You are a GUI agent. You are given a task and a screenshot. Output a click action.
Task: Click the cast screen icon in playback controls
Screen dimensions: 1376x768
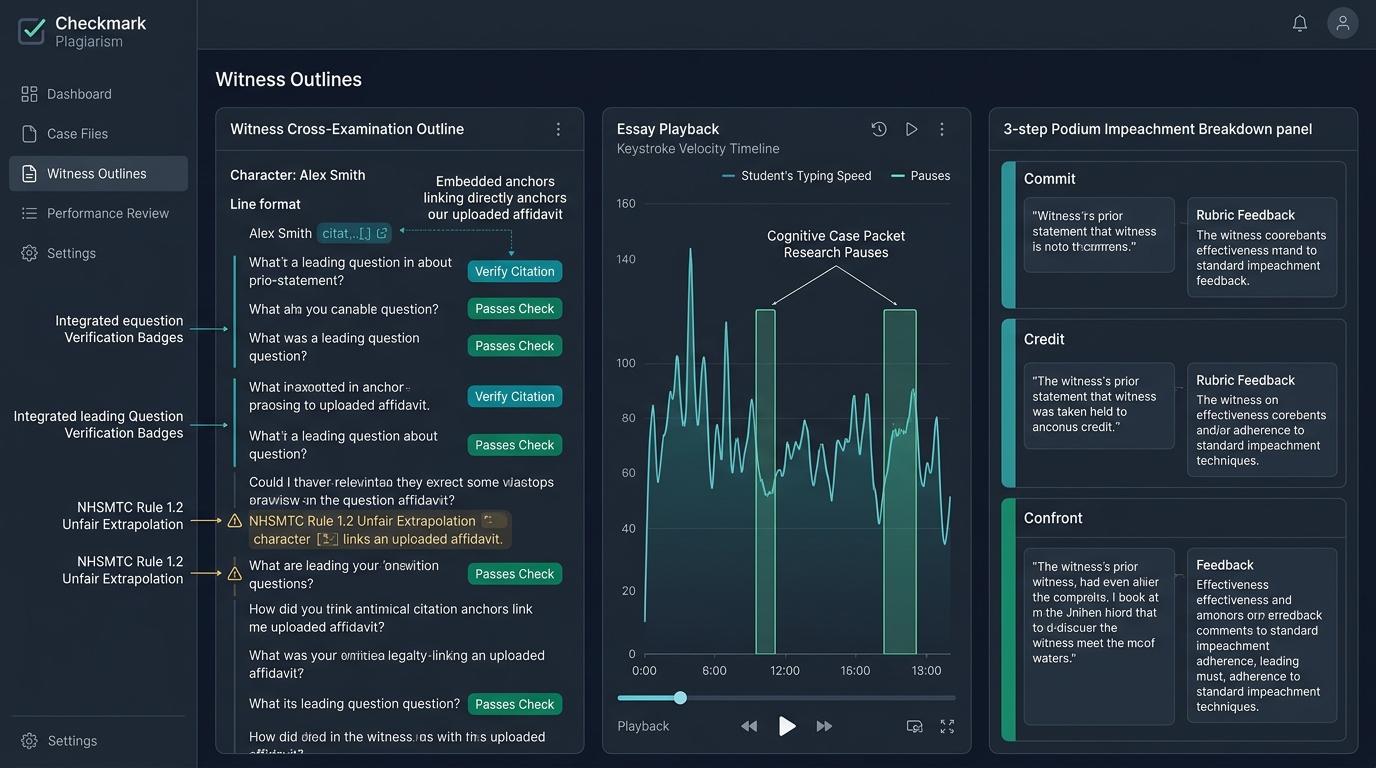(914, 727)
